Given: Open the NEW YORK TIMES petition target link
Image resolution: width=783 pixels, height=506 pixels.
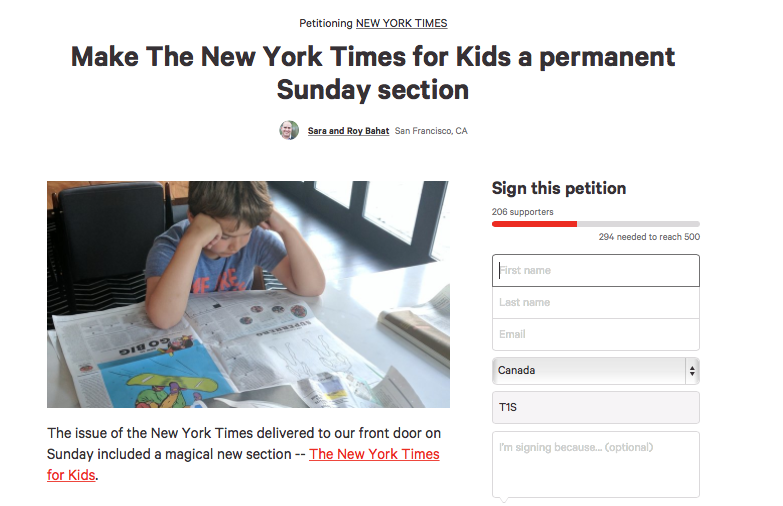Looking at the screenshot, I should pos(401,23).
